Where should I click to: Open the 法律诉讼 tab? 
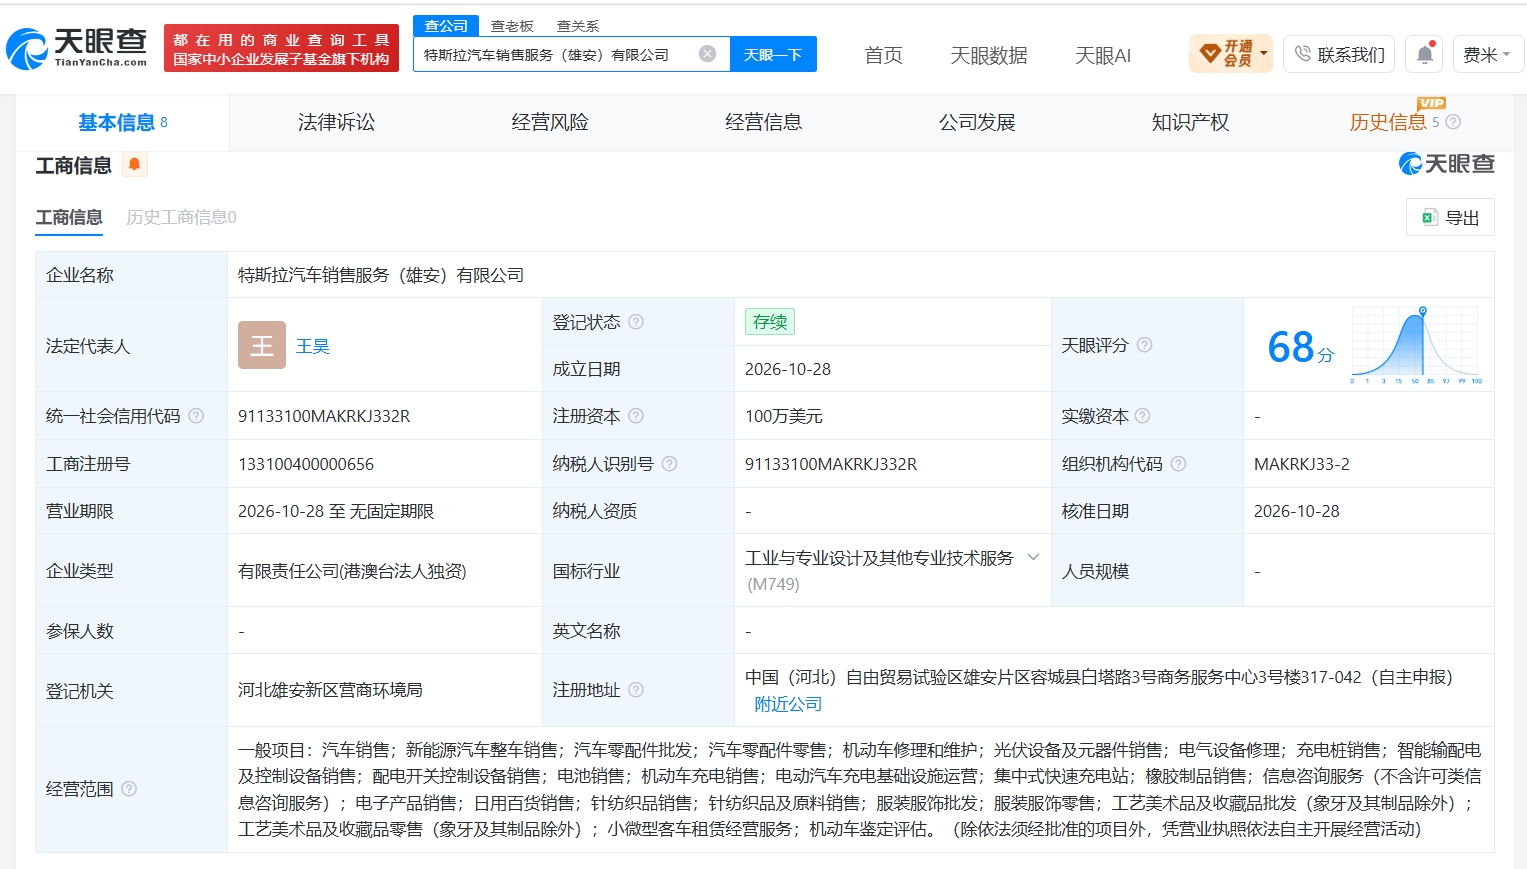[336, 122]
